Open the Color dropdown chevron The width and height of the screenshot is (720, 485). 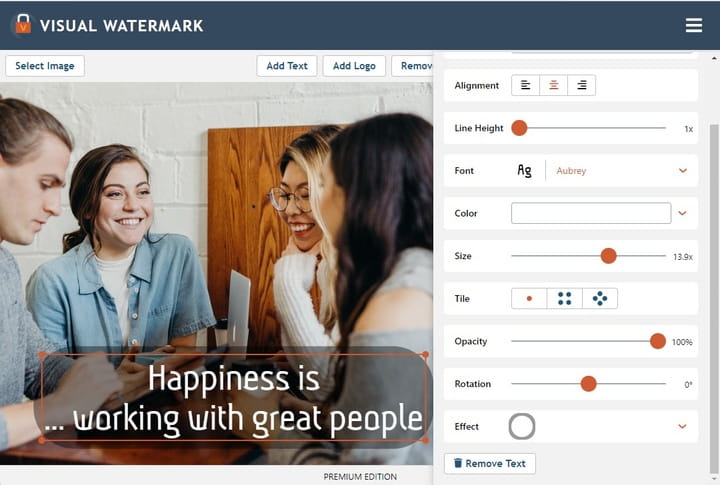[x=682, y=213]
